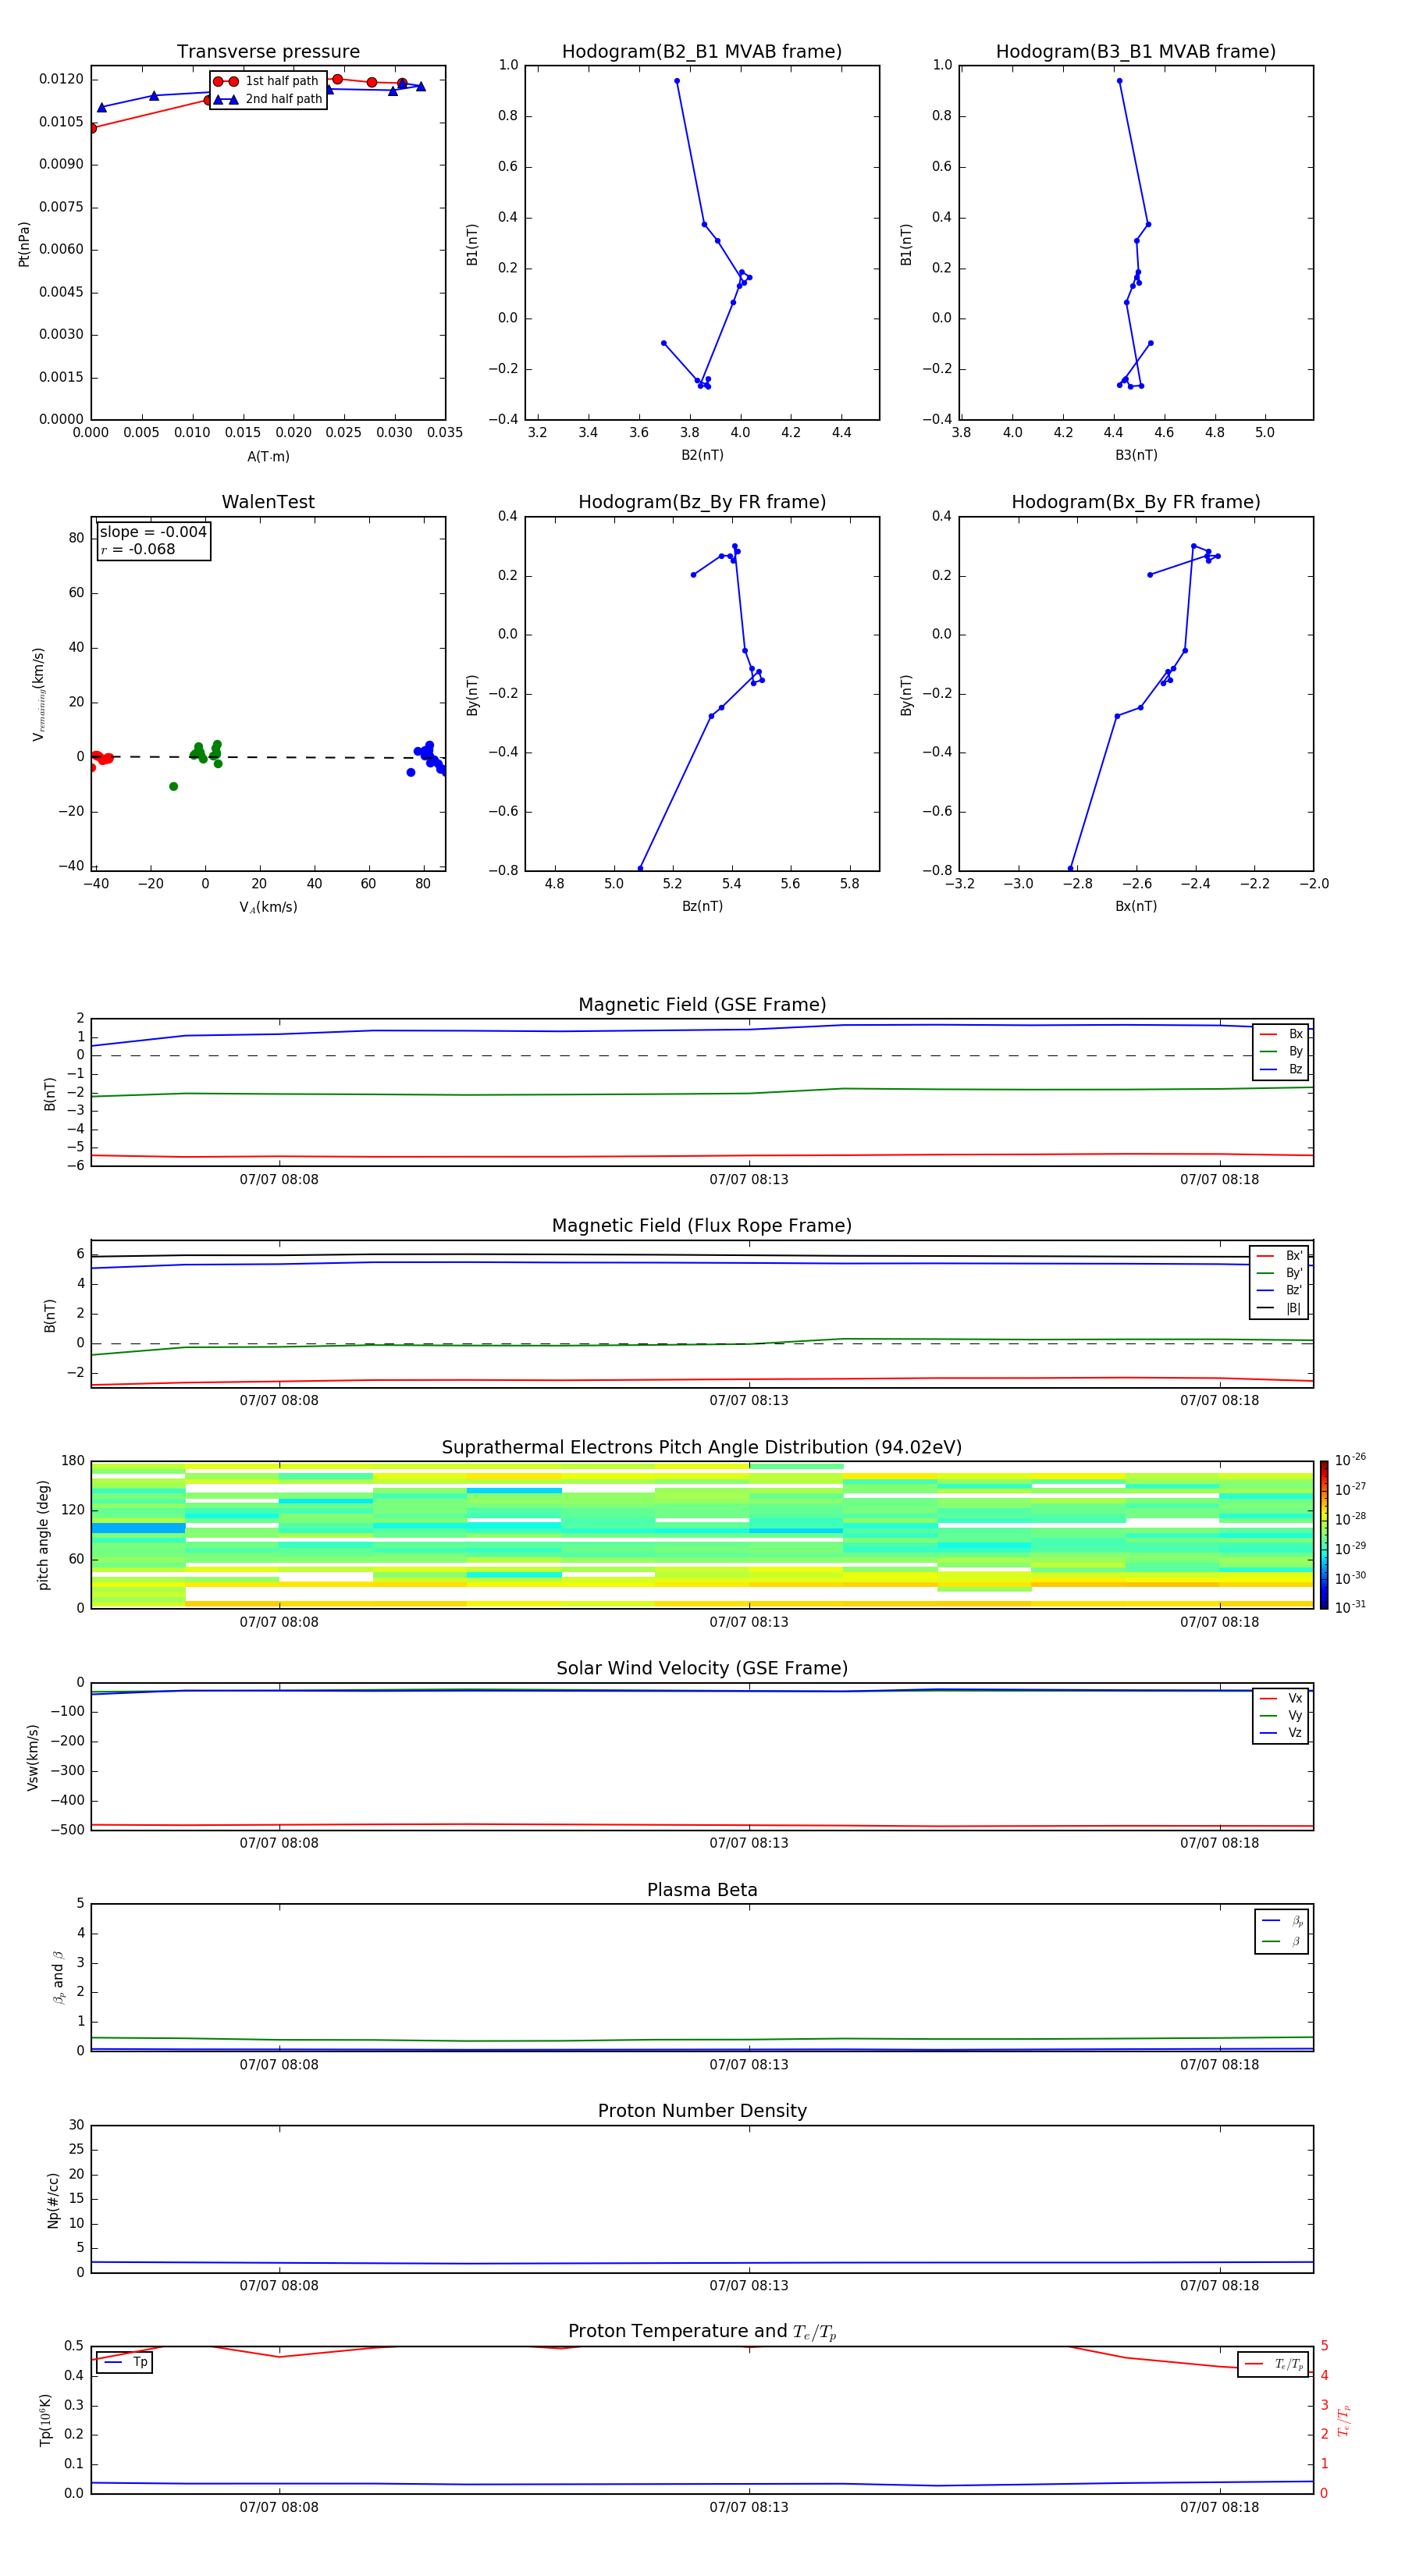
Task: Click the V_remaining(km/s) y-axis label
Action: click(39, 694)
